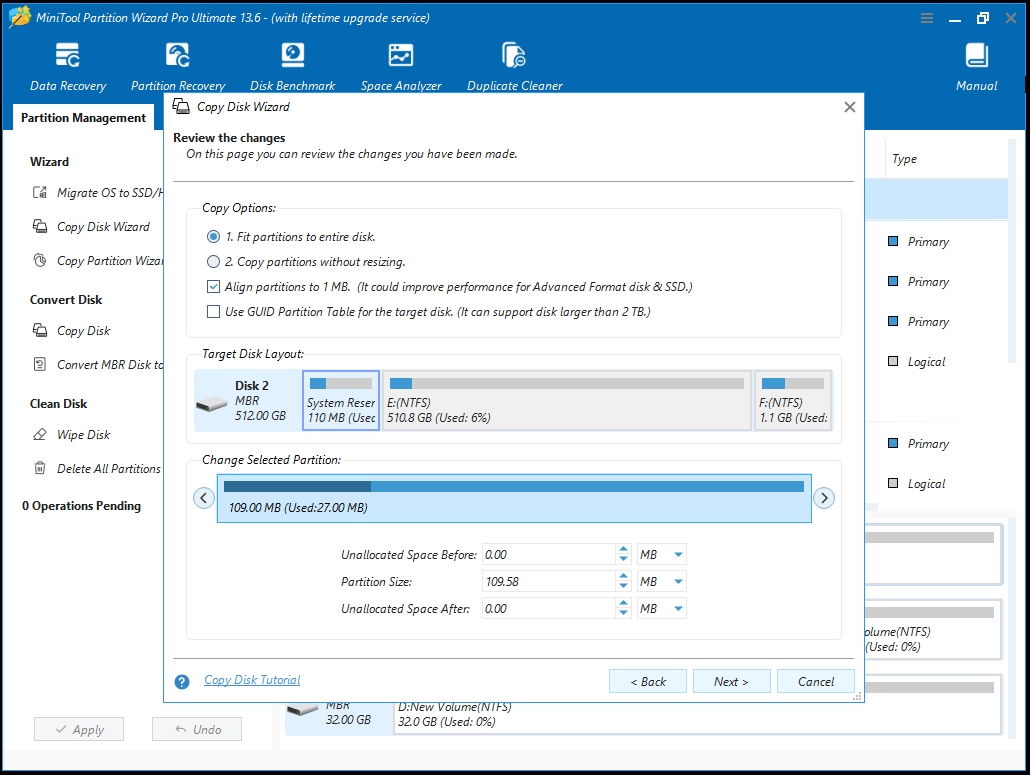Image resolution: width=1030 pixels, height=775 pixels.
Task: Click Copy Partition Wizard sidebar icon
Action: pyautogui.click(x=40, y=261)
